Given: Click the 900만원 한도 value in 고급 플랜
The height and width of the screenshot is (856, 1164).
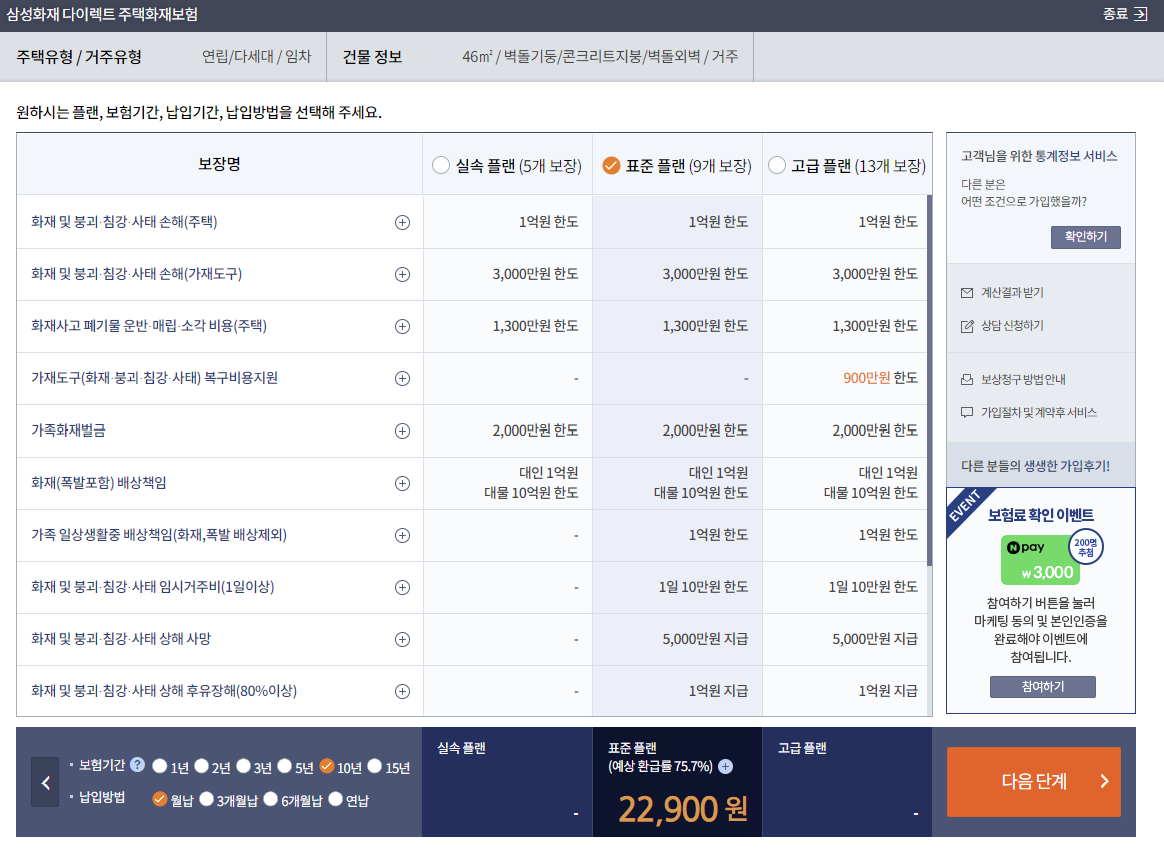Looking at the screenshot, I should pyautogui.click(x=880, y=378).
